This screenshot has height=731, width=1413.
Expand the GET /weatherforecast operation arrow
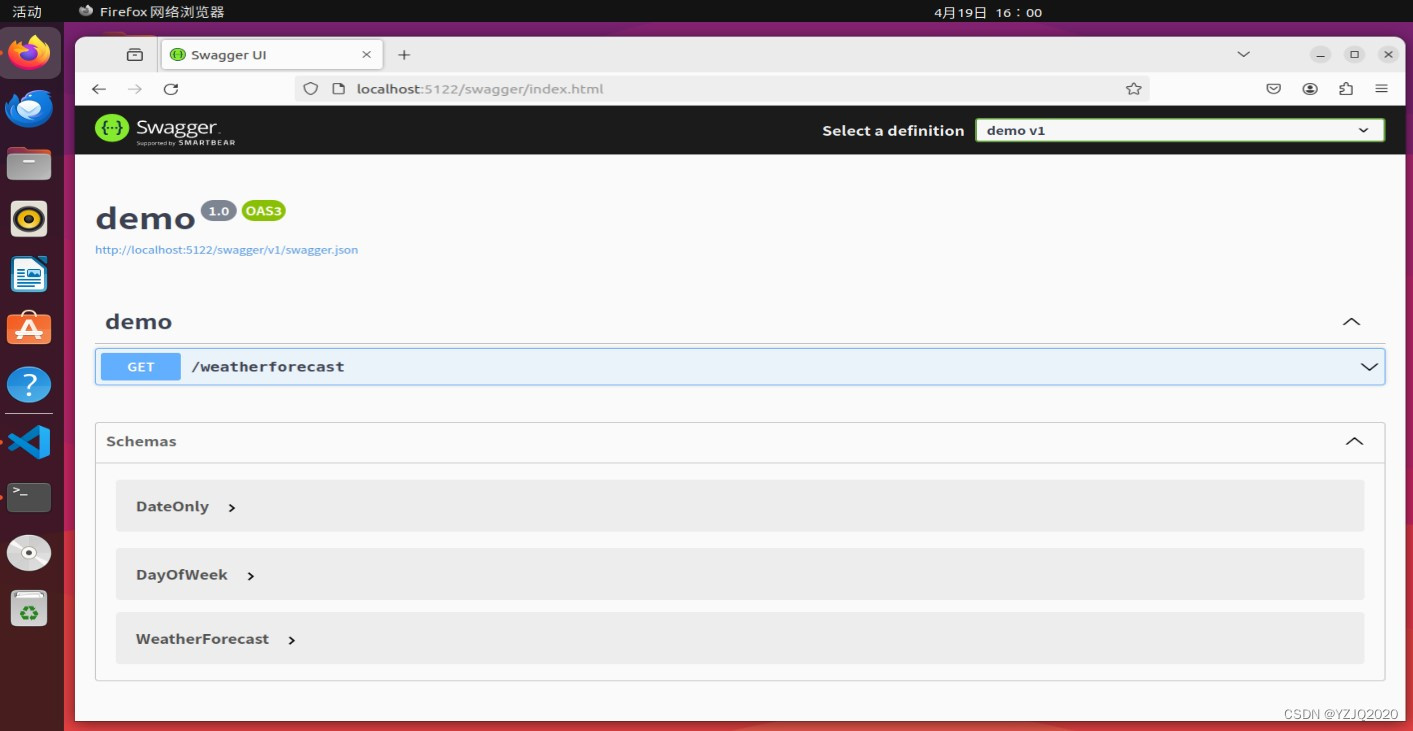click(1369, 367)
